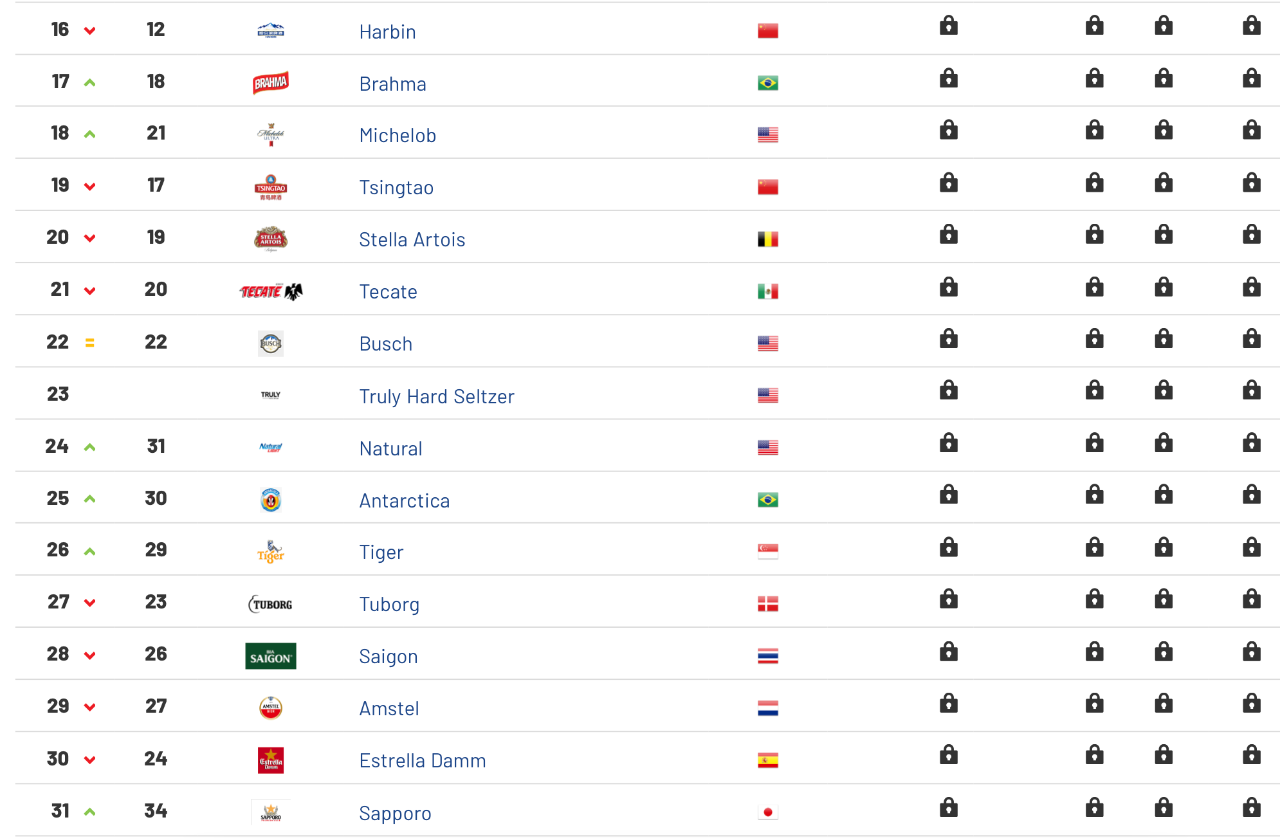Viewport: 1280px width, 838px height.
Task: Click the Singapore flag in Tiger row
Action: 768,552
